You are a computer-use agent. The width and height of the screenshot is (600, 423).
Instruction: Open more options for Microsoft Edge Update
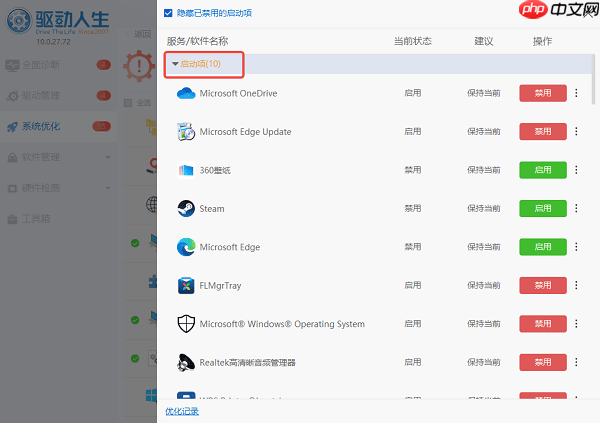click(576, 131)
